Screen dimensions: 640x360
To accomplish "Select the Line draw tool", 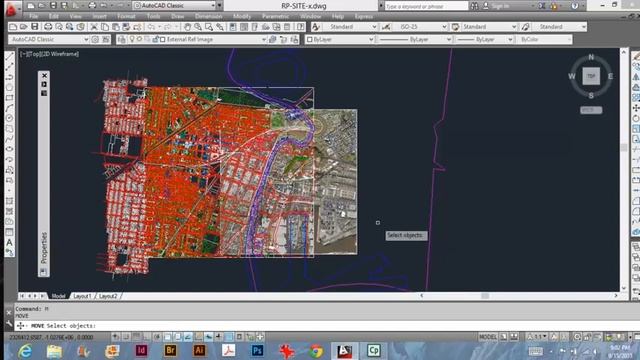I will pyautogui.click(x=9, y=56).
